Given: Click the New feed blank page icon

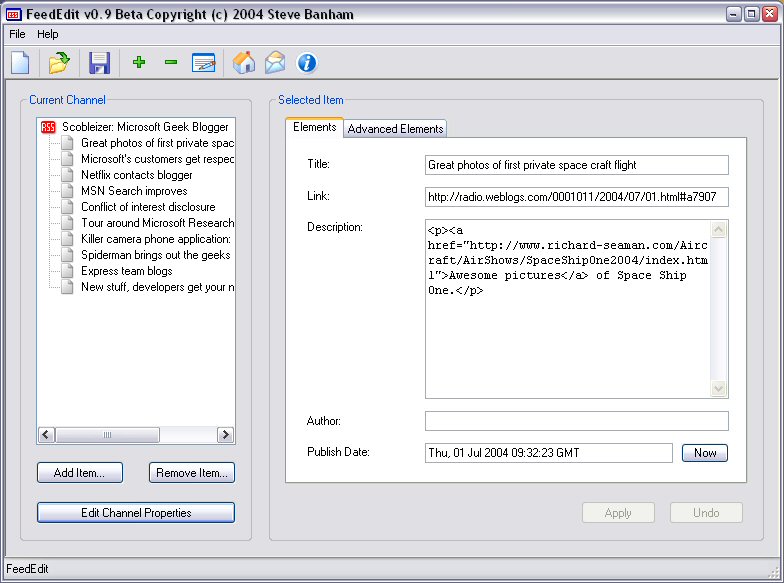Looking at the screenshot, I should point(20,63).
